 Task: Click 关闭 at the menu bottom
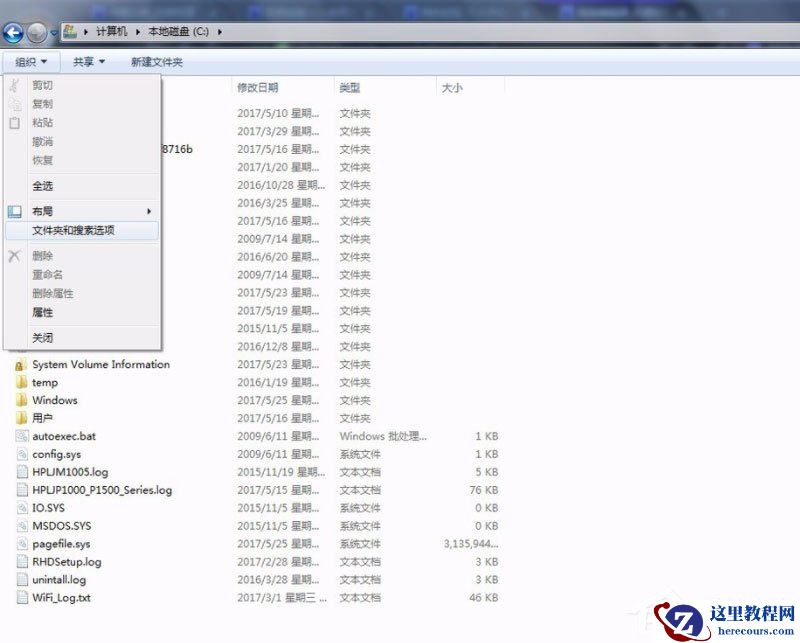[42, 337]
